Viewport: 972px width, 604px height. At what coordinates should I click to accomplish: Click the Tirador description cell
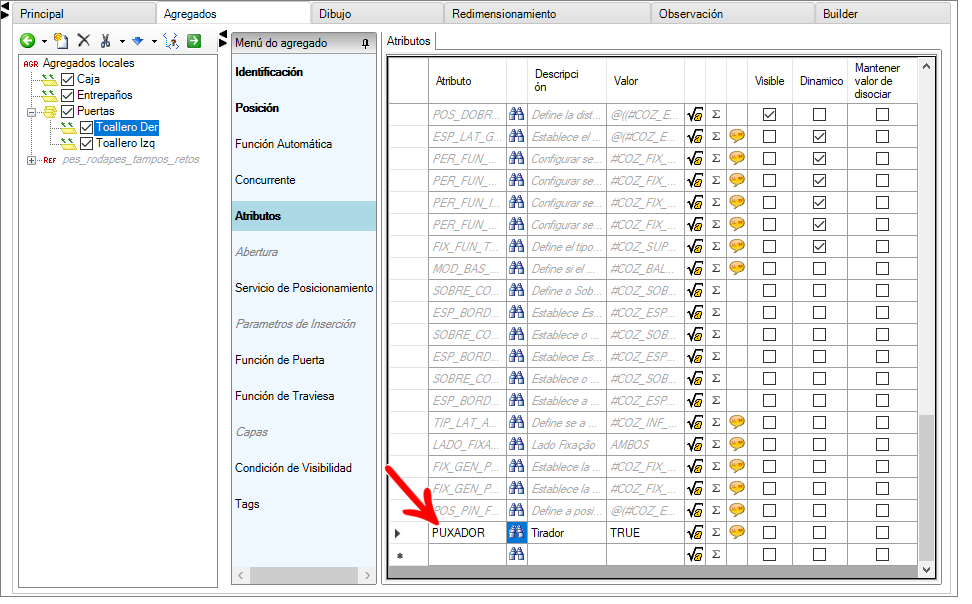tap(567, 533)
